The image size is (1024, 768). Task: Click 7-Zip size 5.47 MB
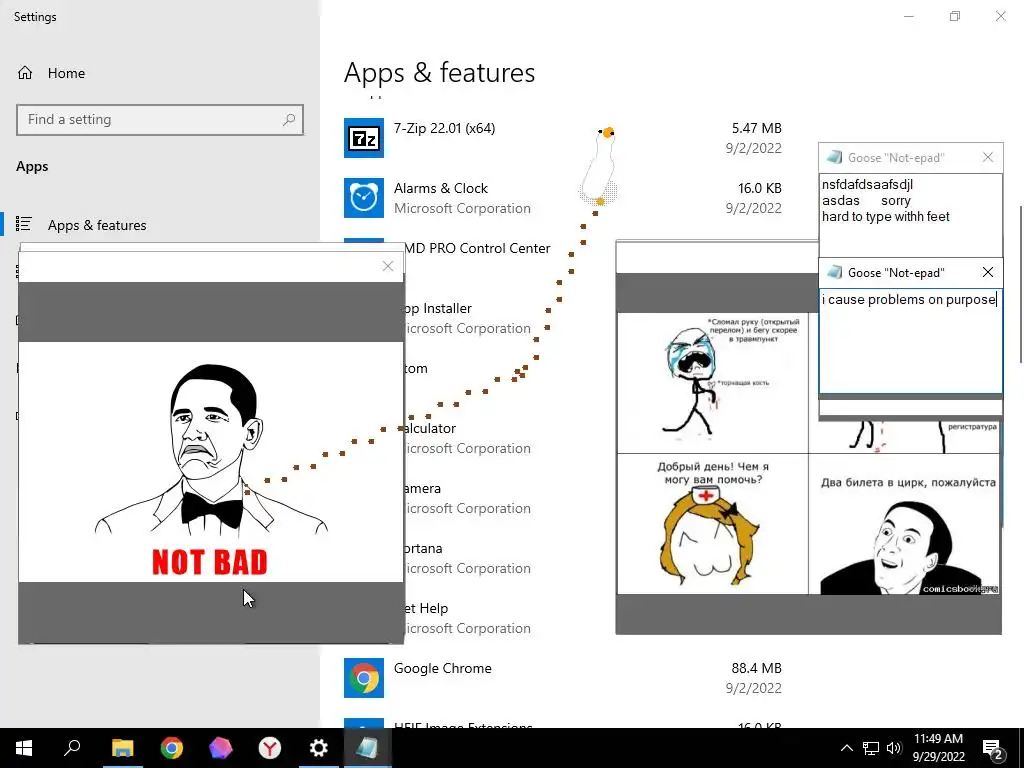click(756, 129)
